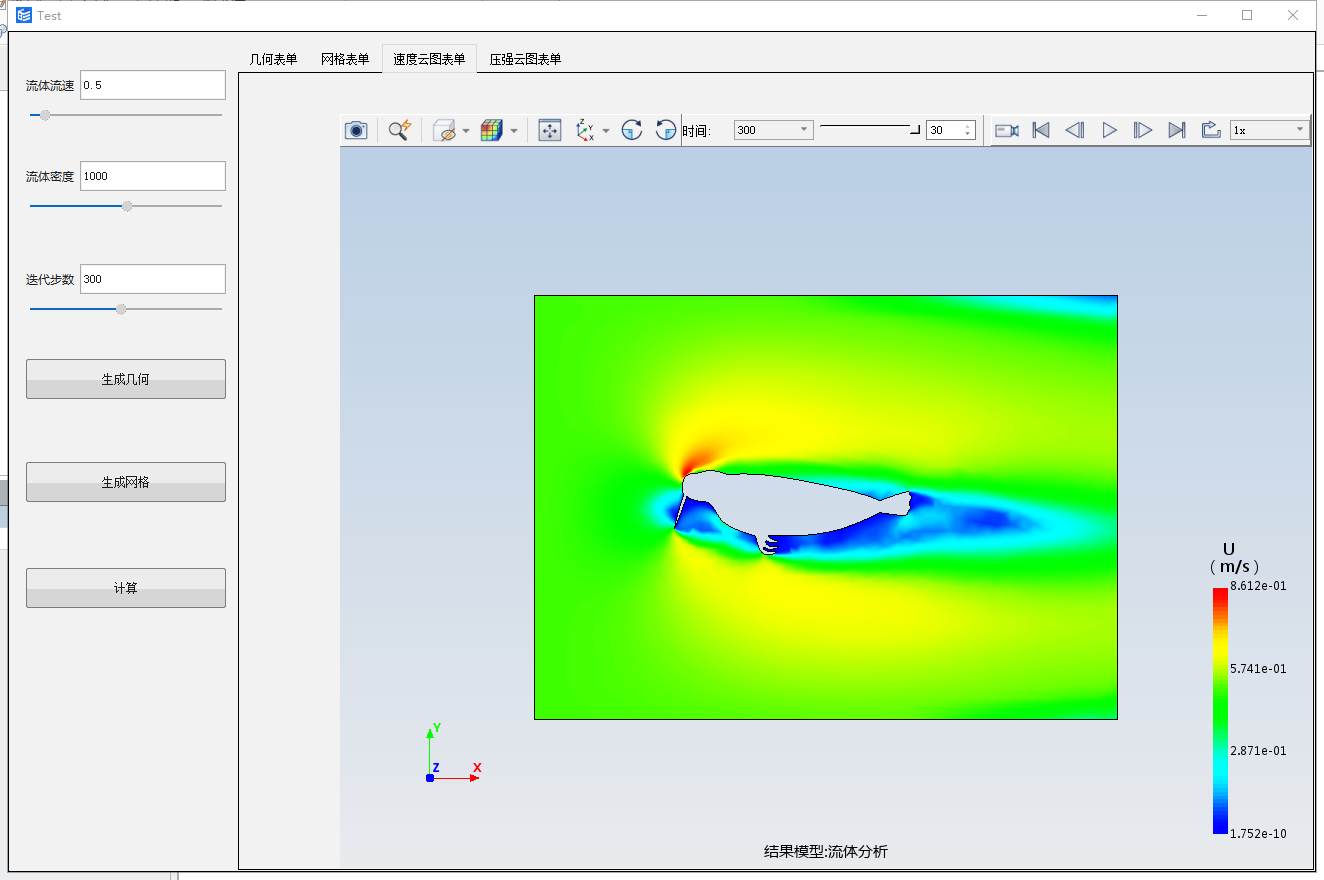Open the time value dropdown showing 300

coord(774,130)
